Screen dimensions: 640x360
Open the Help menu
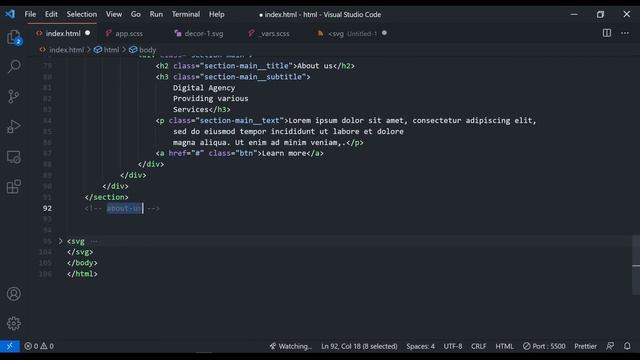(x=217, y=14)
